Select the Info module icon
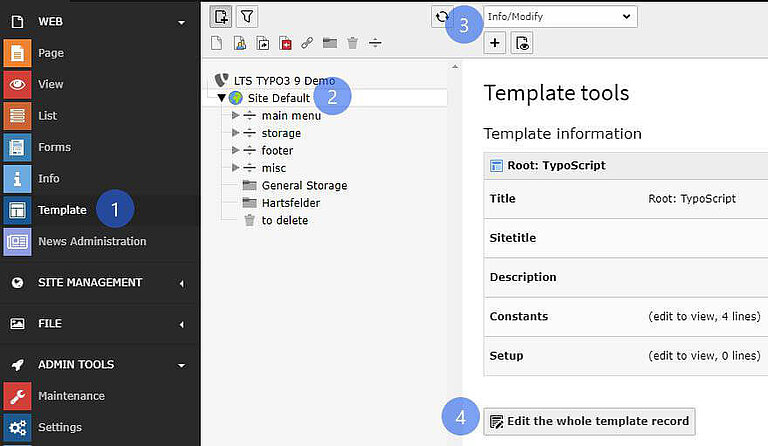The image size is (768, 446). pyautogui.click(x=17, y=178)
